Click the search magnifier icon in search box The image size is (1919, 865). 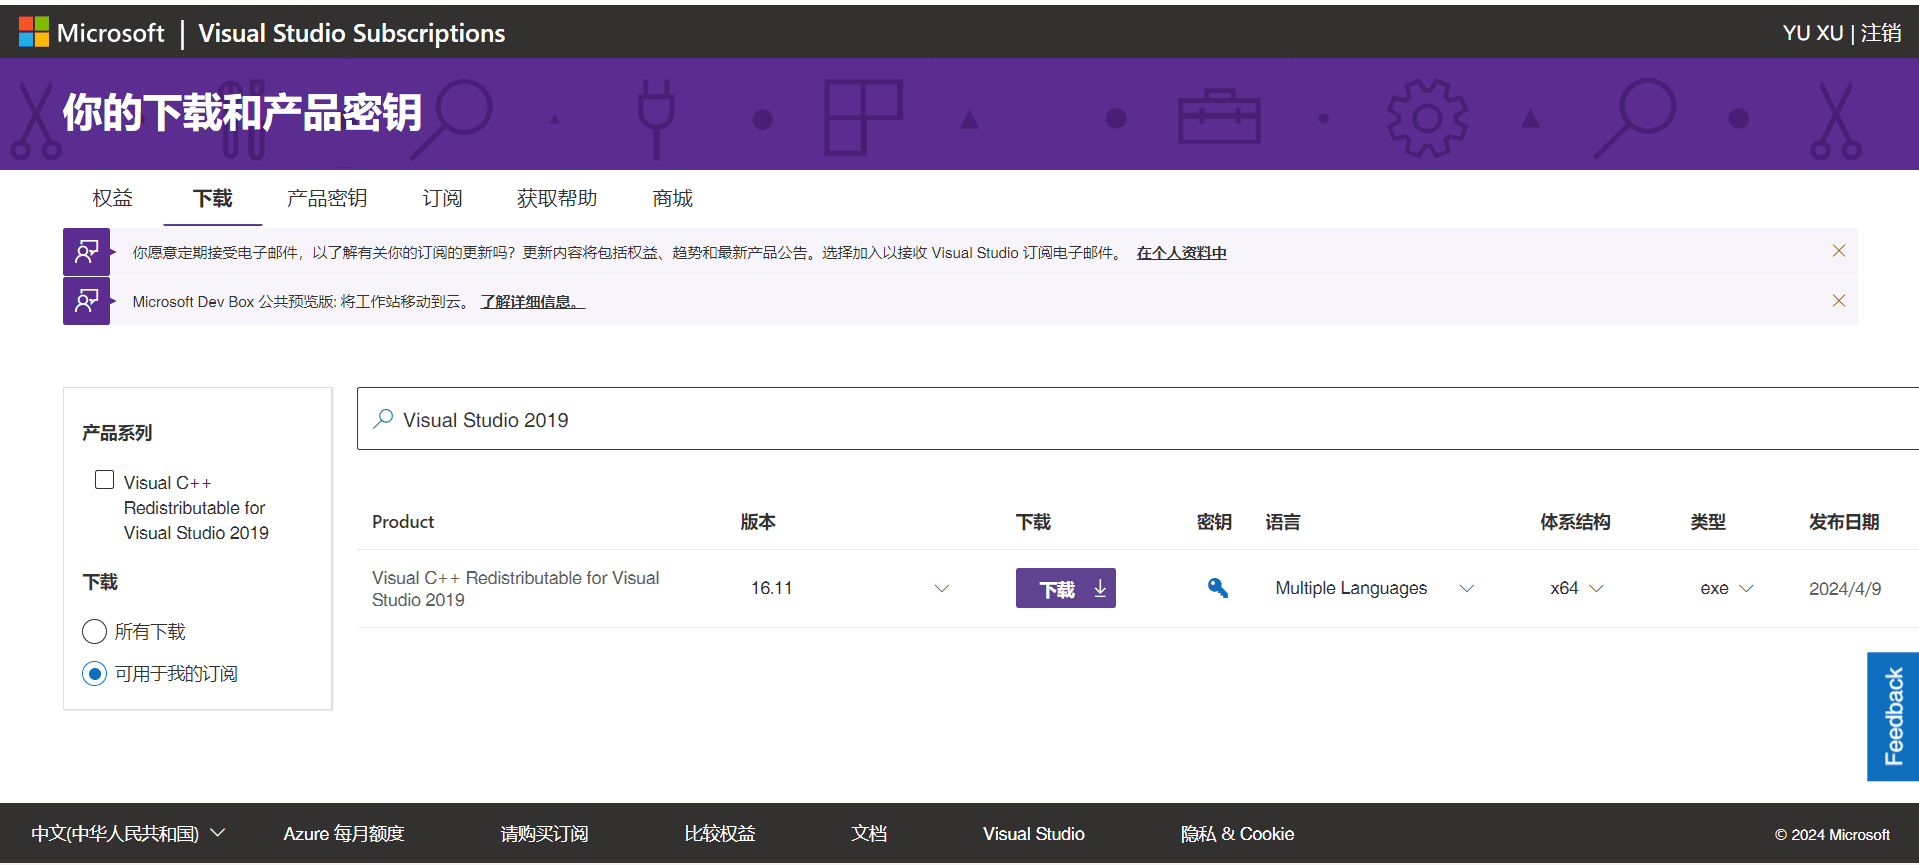pyautogui.click(x=383, y=419)
